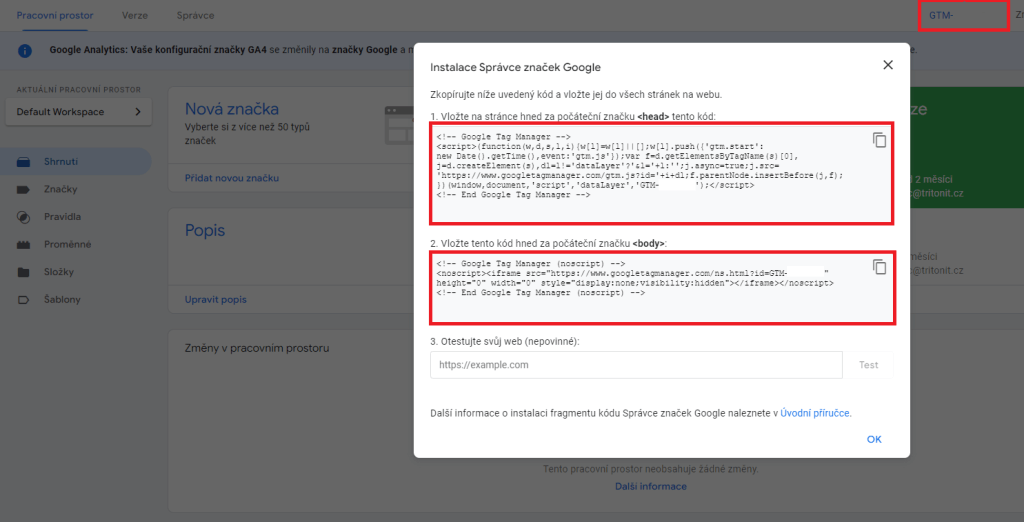Click the blue info icon in banner
The height and width of the screenshot is (522, 1024).
click(x=25, y=50)
